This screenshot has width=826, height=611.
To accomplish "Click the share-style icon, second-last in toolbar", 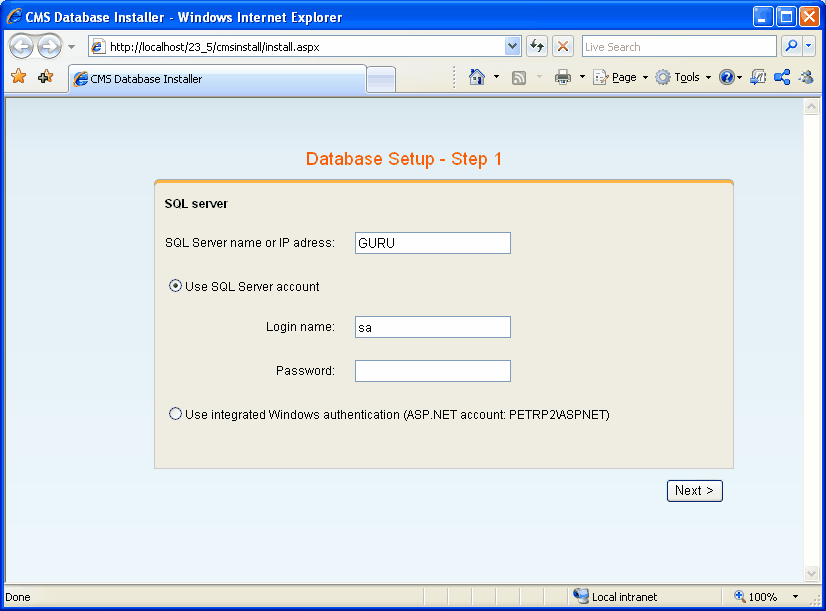I will coord(782,77).
